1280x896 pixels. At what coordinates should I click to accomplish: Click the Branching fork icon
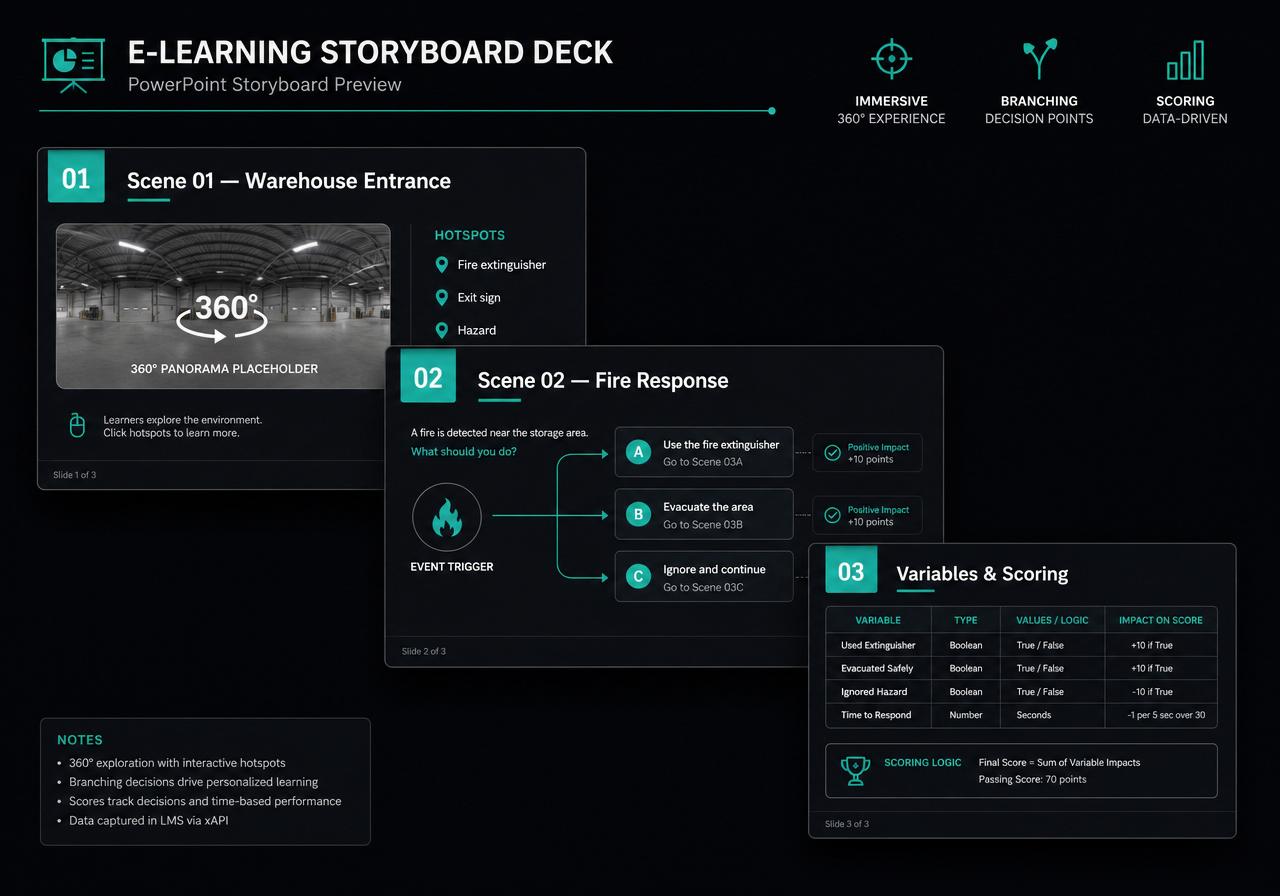1039,59
